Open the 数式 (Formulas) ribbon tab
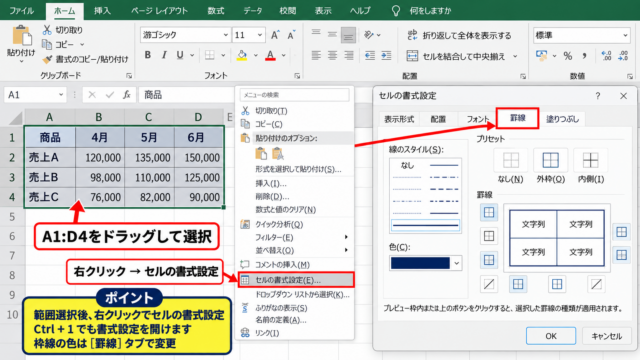This screenshot has height=360, width=640. (x=216, y=11)
